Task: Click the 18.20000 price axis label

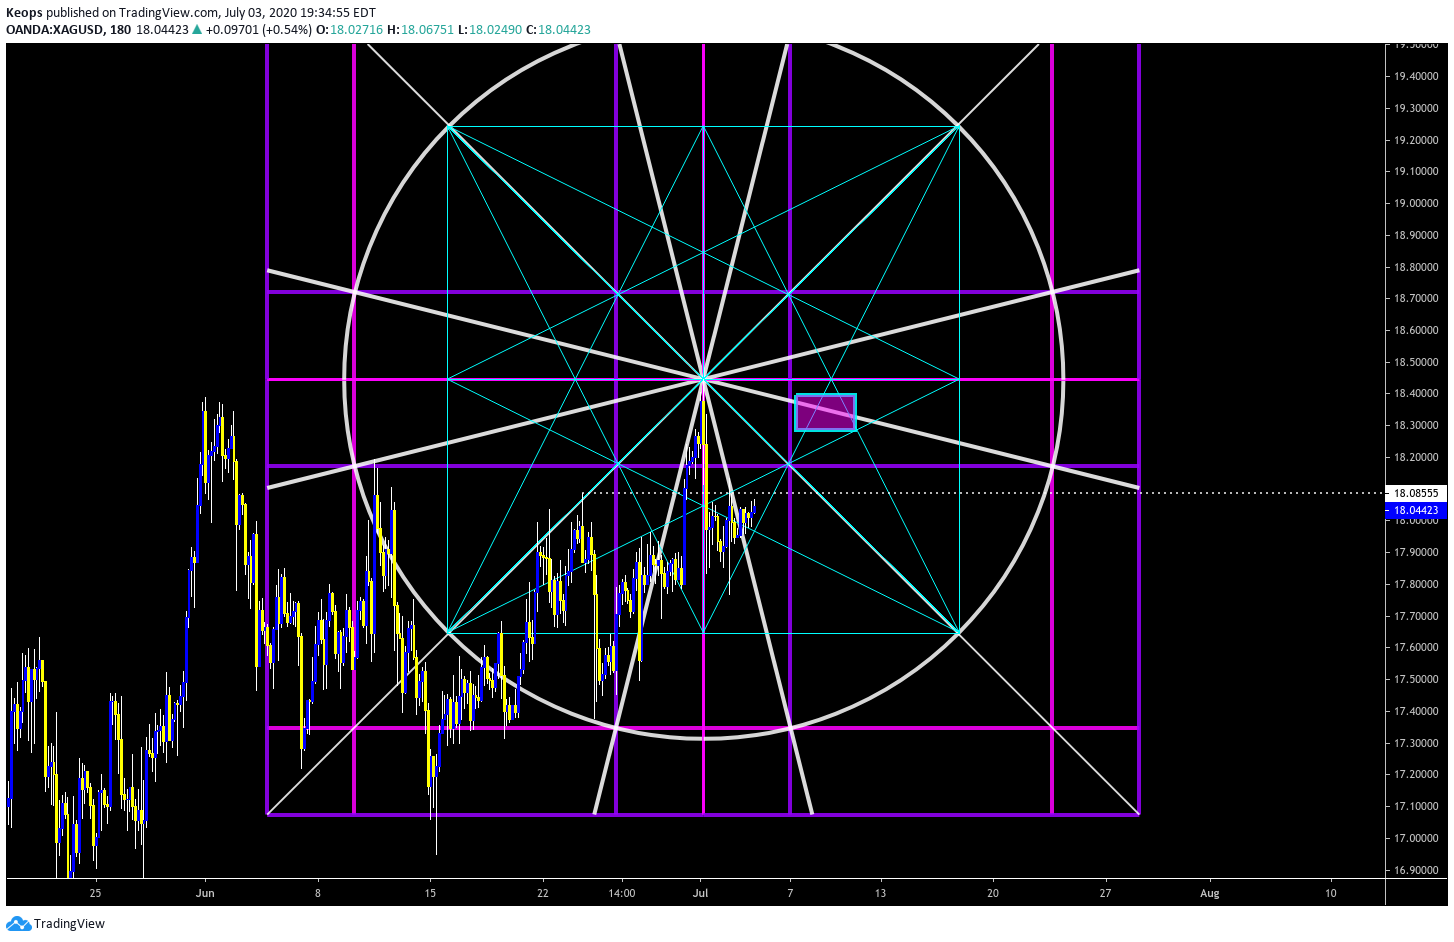Action: 1417,457
